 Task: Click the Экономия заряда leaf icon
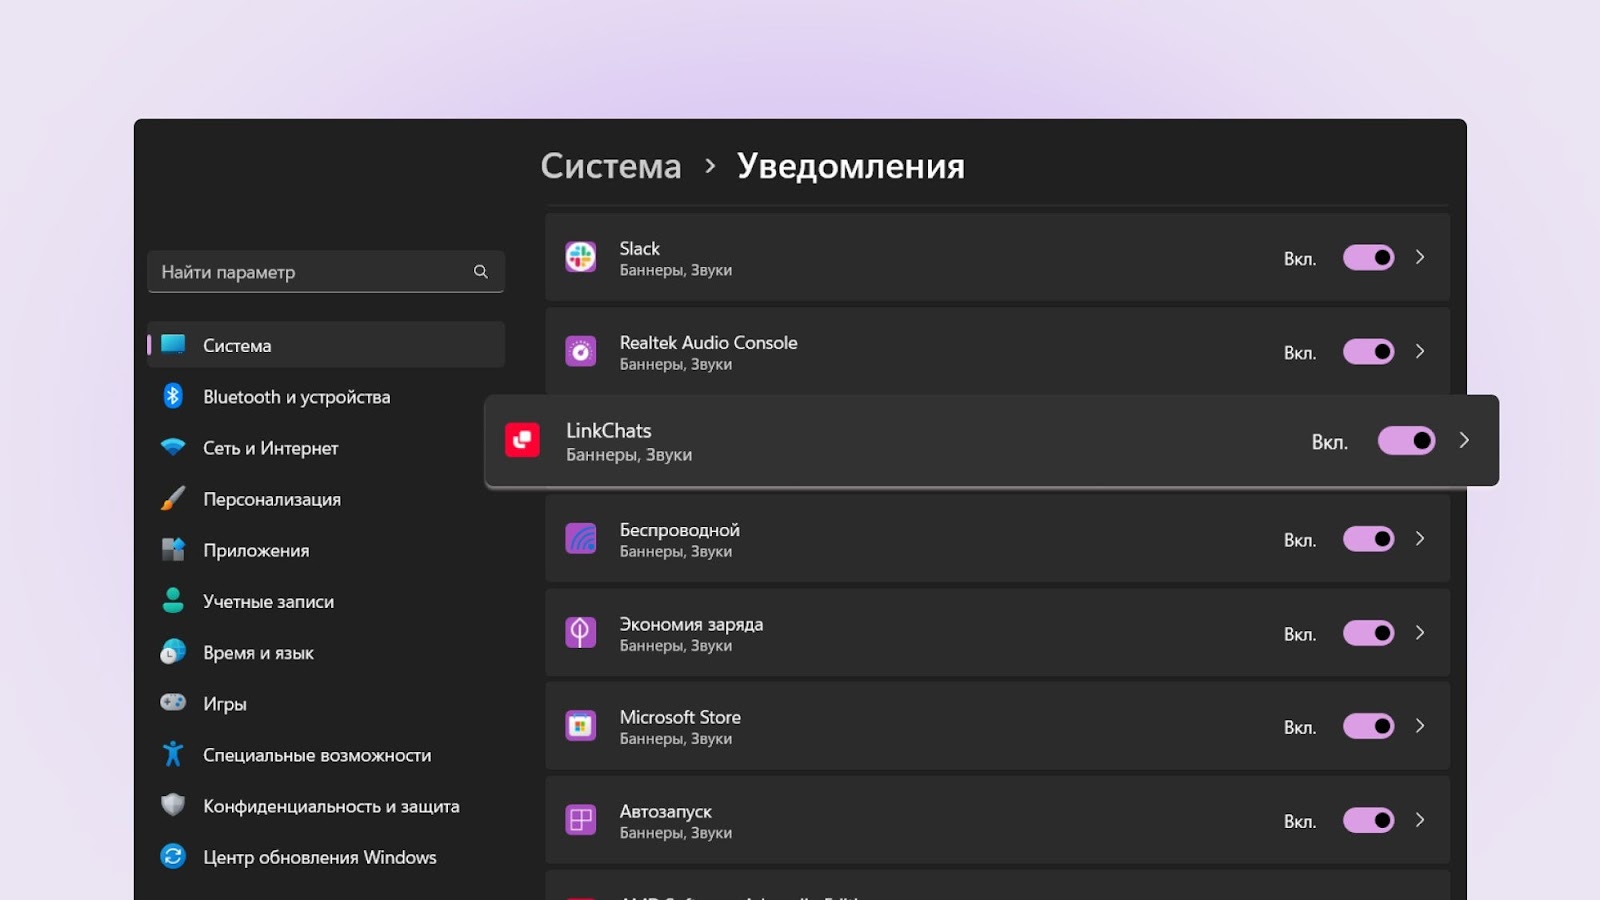(x=580, y=633)
